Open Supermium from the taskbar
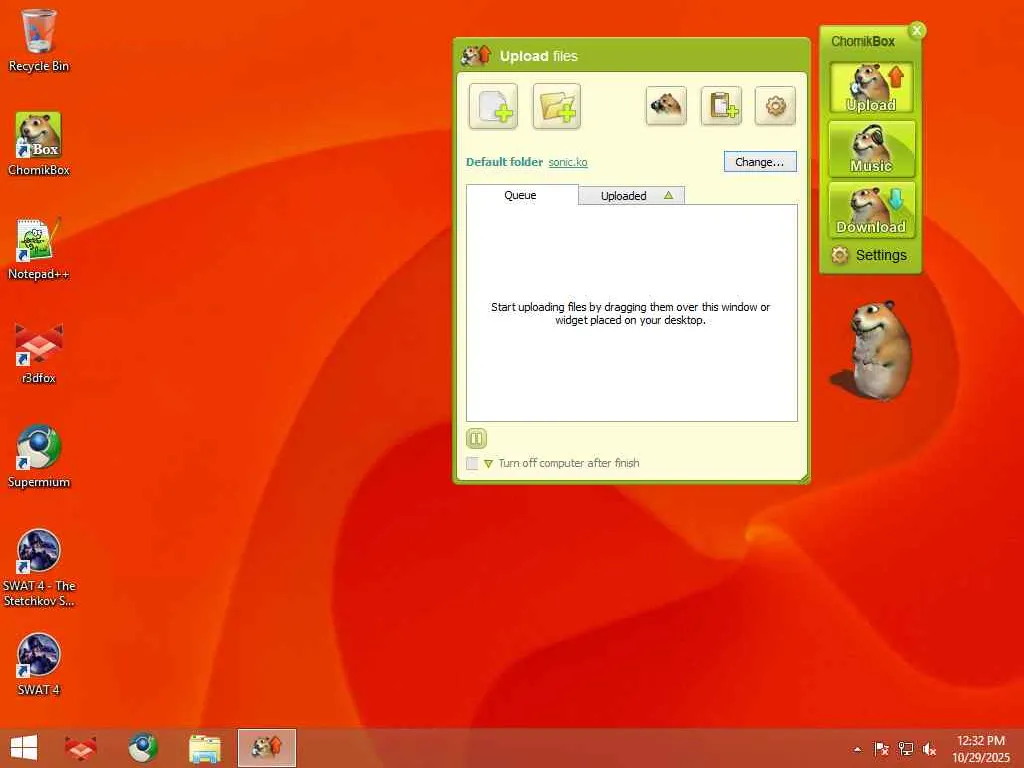 (142, 748)
